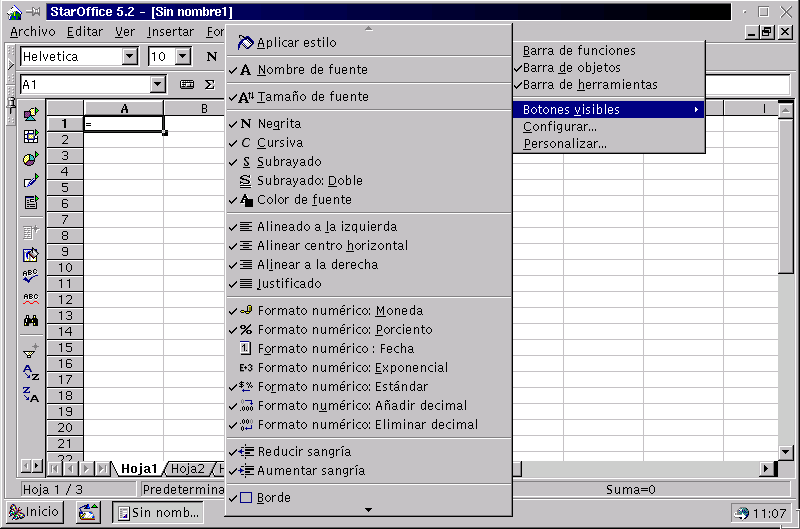Click the spellcheck ABC icon in left toolbar
Viewport: 800px width, 529px height.
[x=31, y=276]
